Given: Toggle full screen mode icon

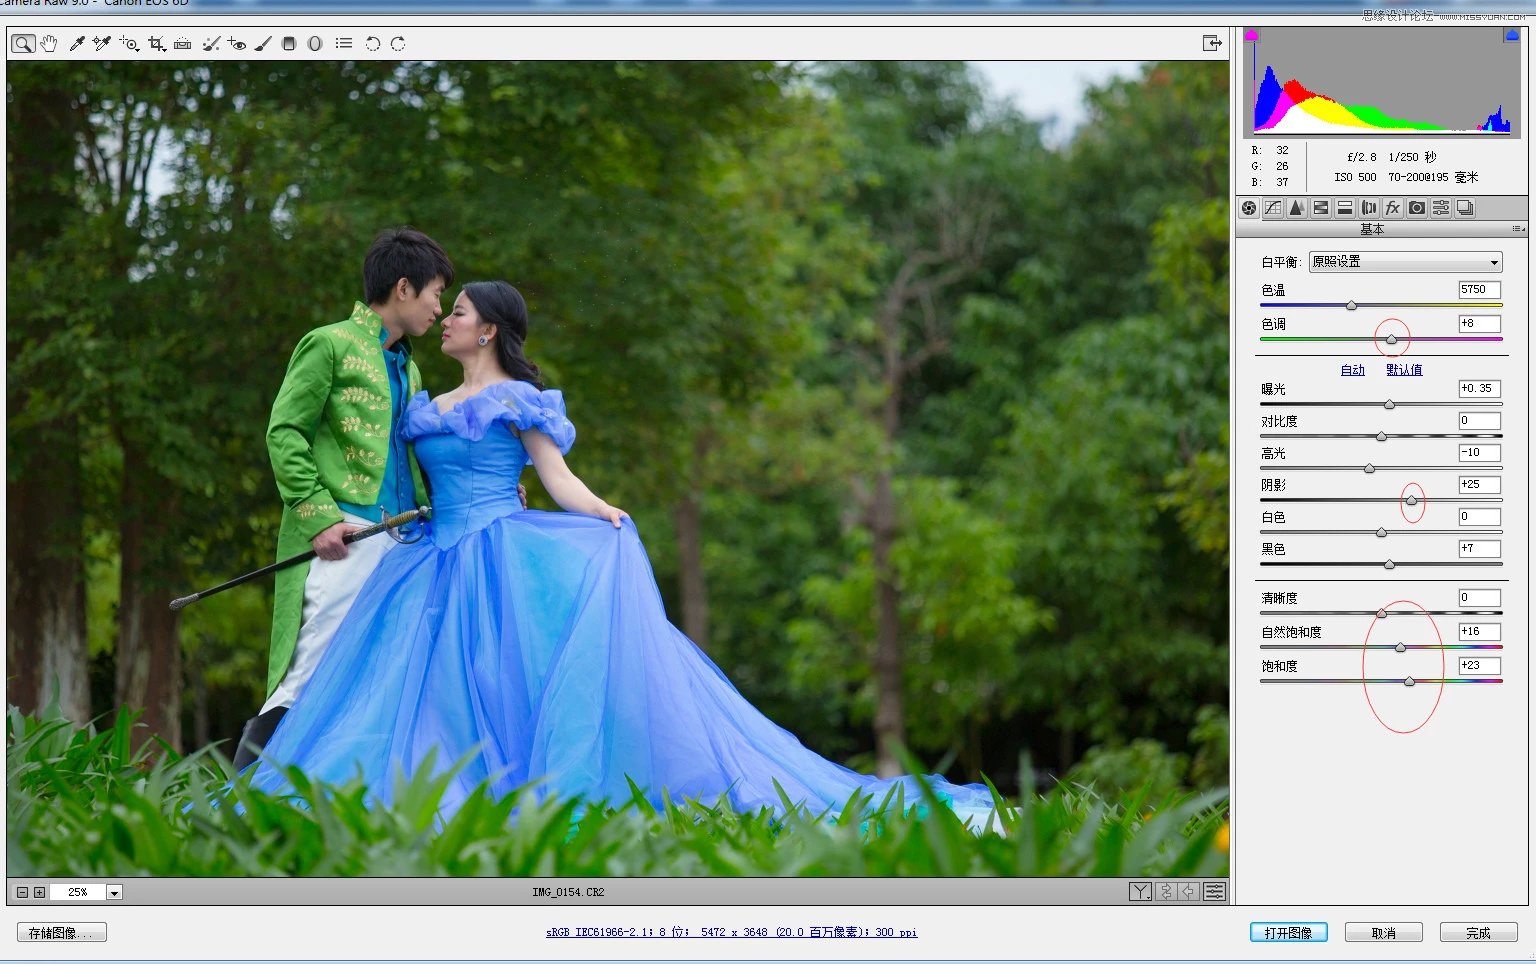Looking at the screenshot, I should click(1212, 43).
